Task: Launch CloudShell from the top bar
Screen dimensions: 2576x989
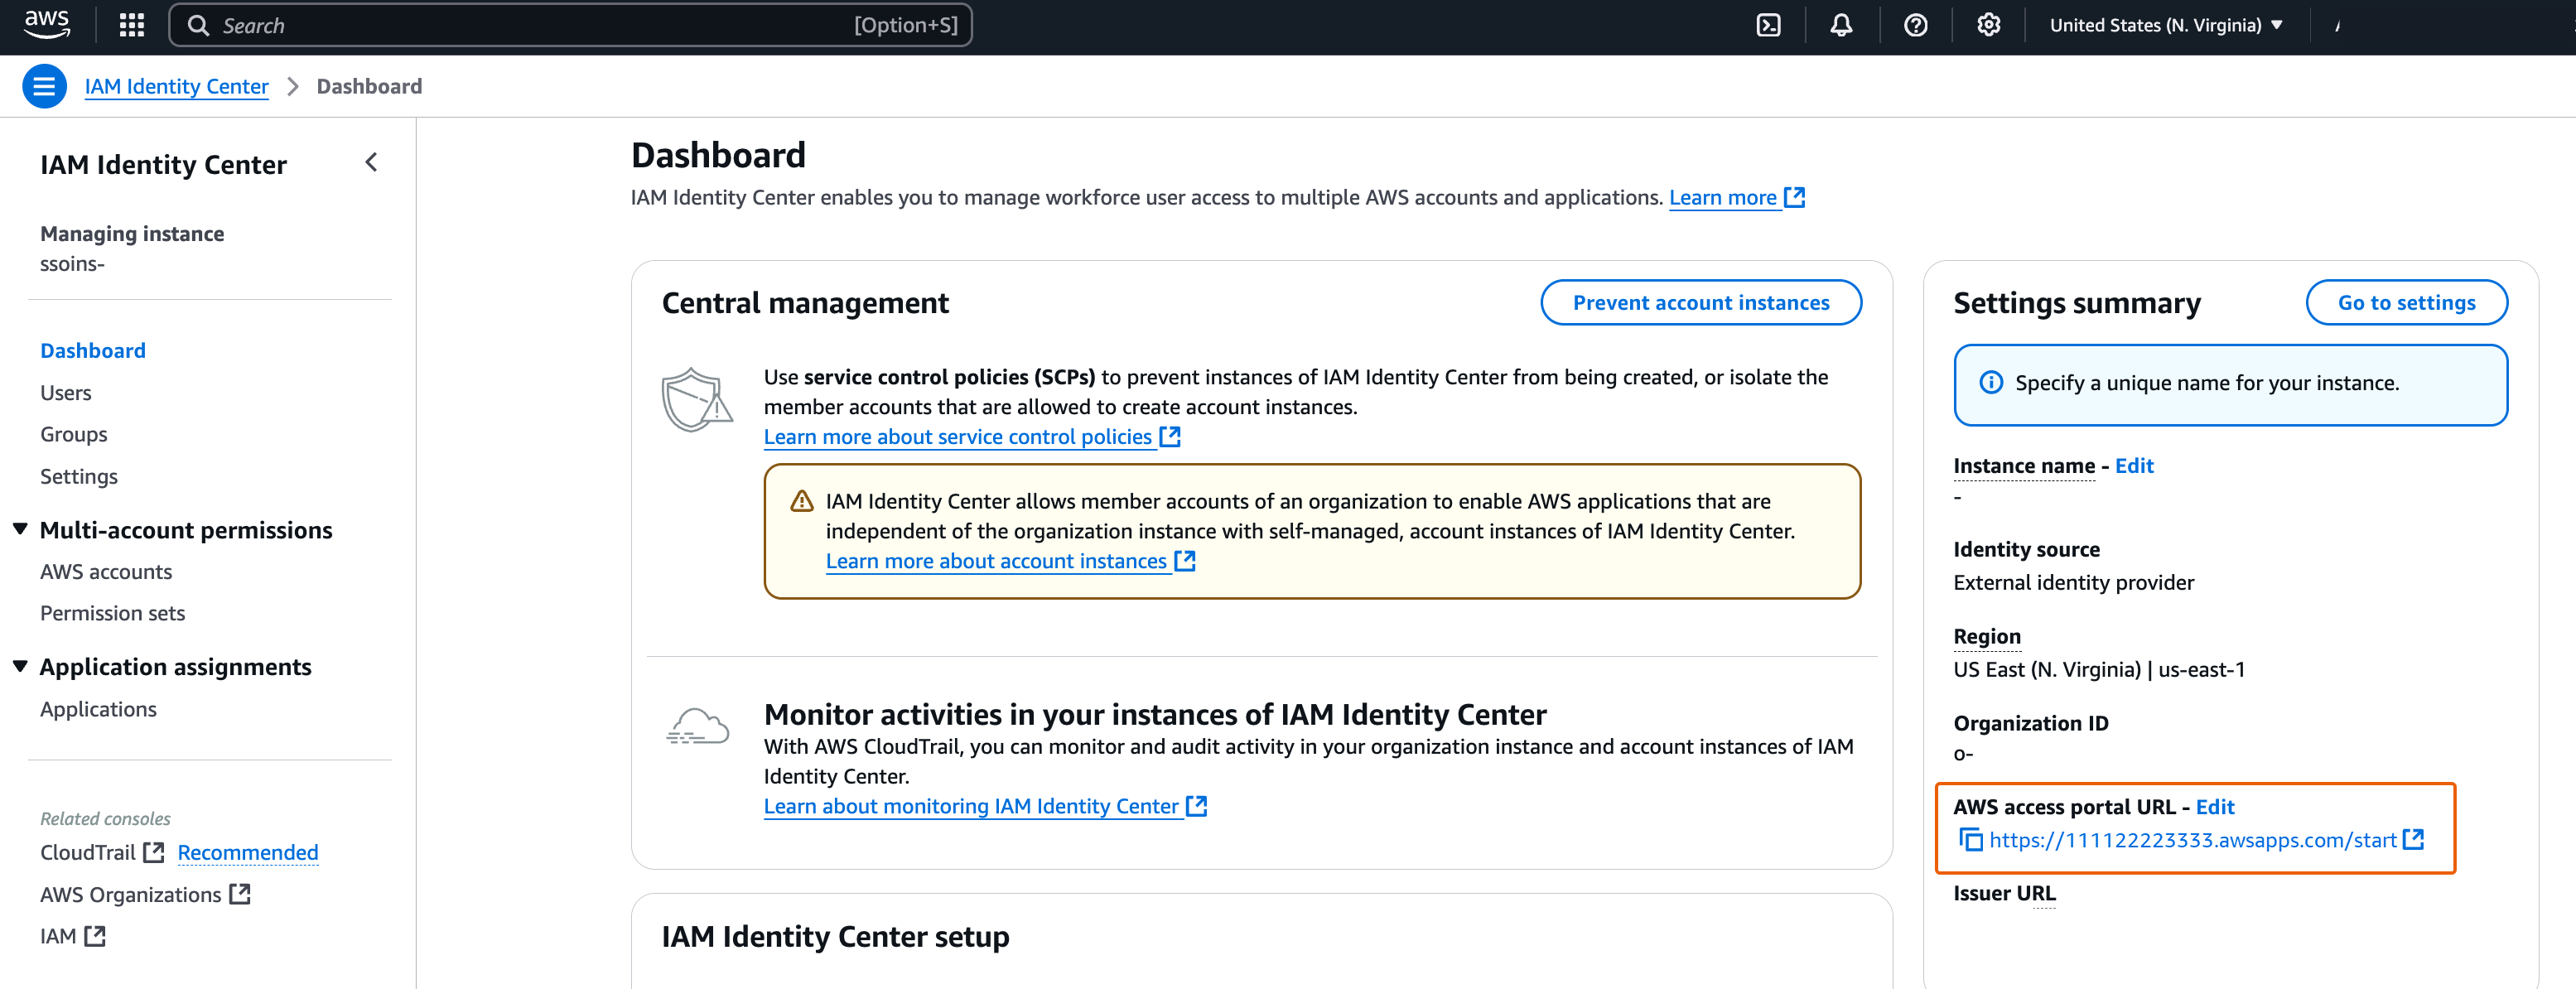Action: pyautogui.click(x=1768, y=25)
